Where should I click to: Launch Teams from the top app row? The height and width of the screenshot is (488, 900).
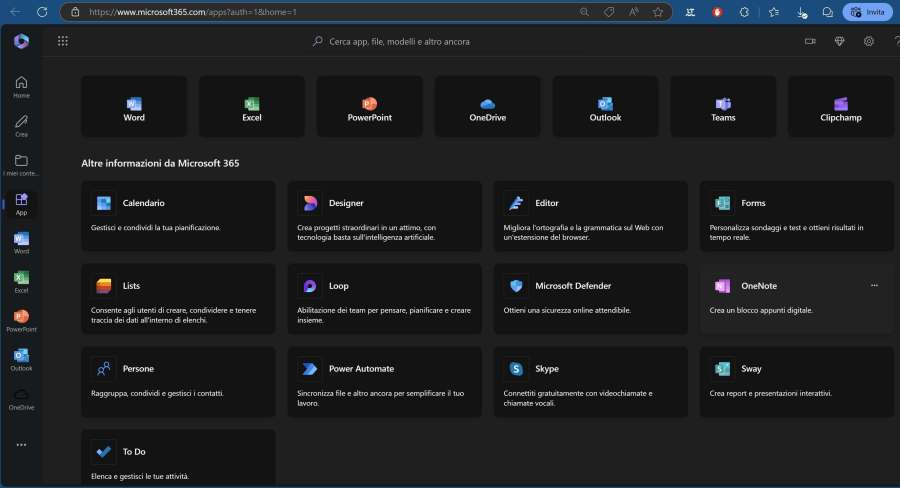coord(723,107)
